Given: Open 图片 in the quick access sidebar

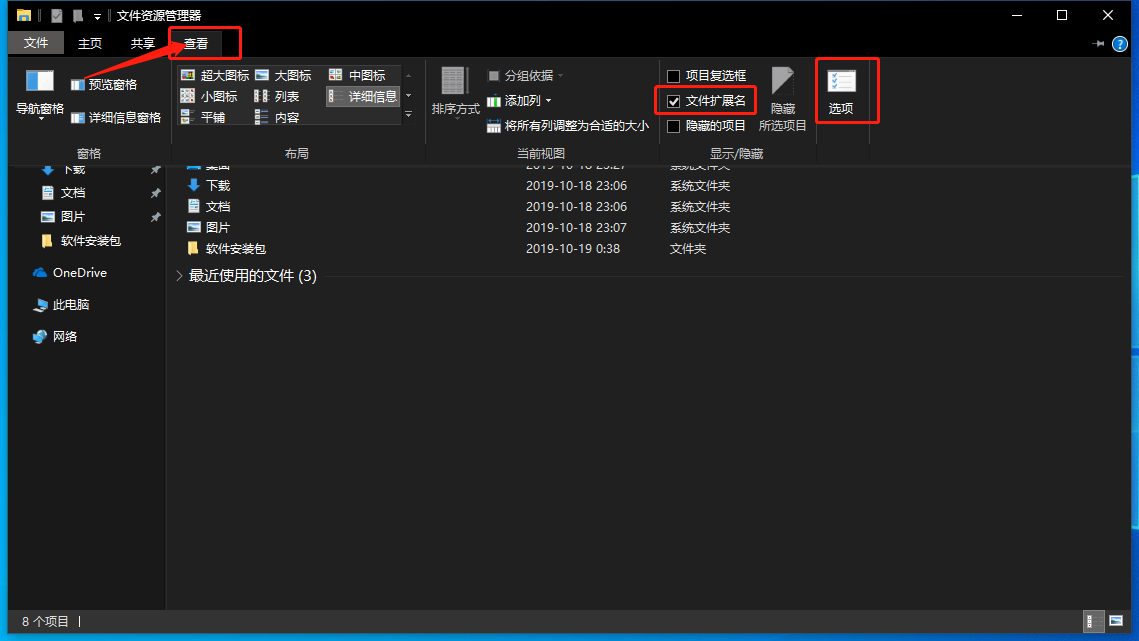Looking at the screenshot, I should [64, 217].
